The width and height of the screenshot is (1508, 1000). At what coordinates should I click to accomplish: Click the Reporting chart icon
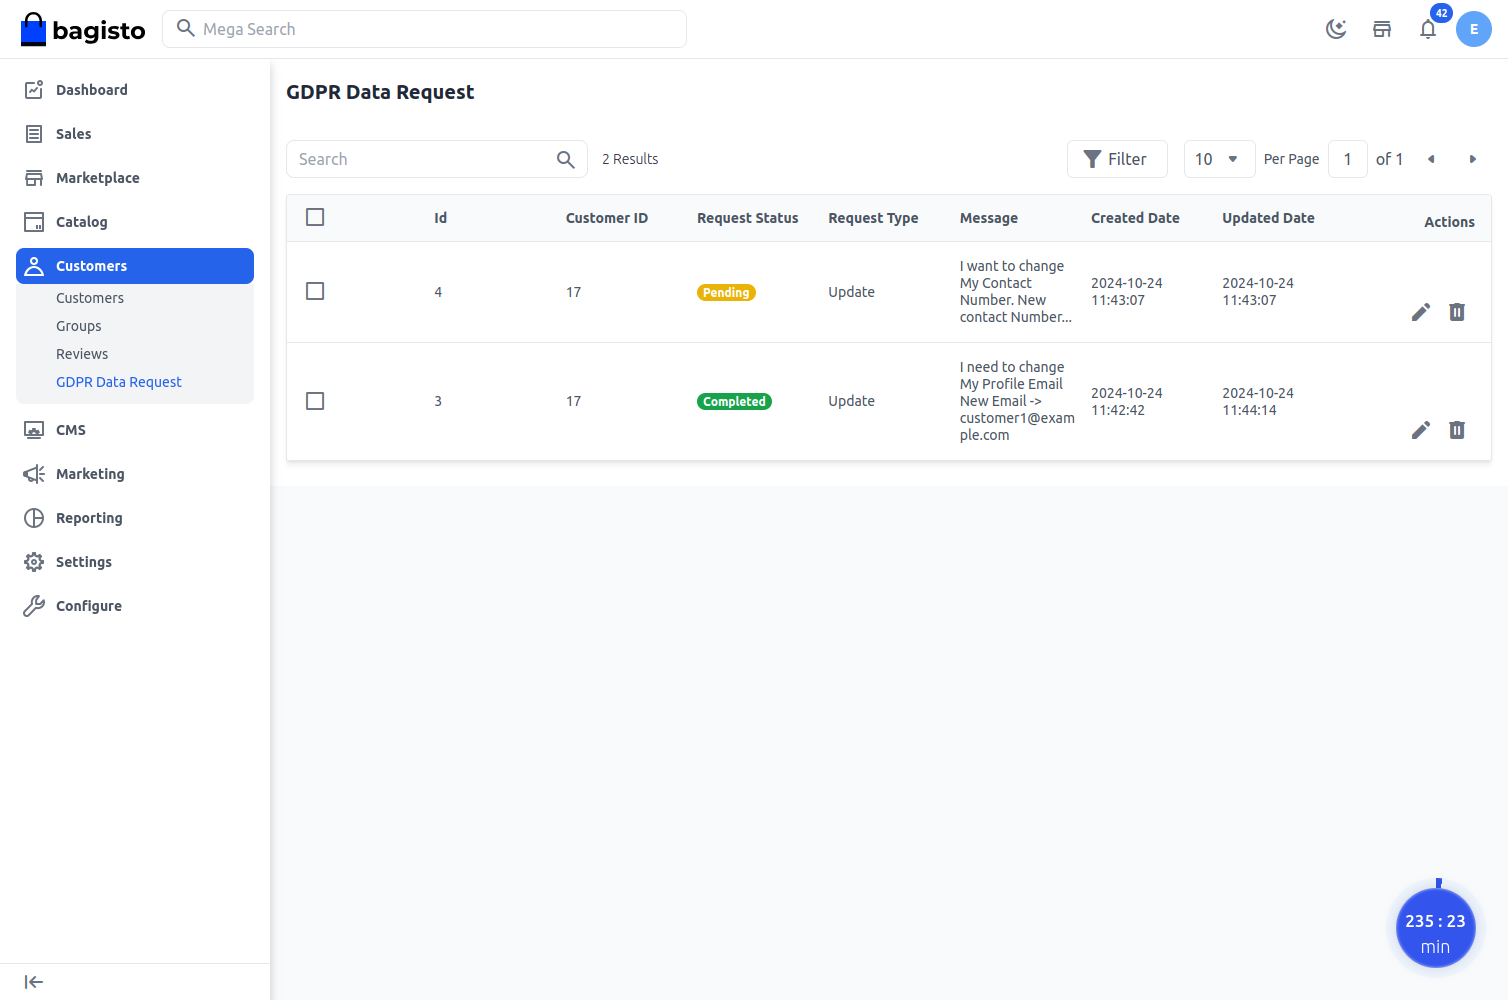tap(34, 518)
